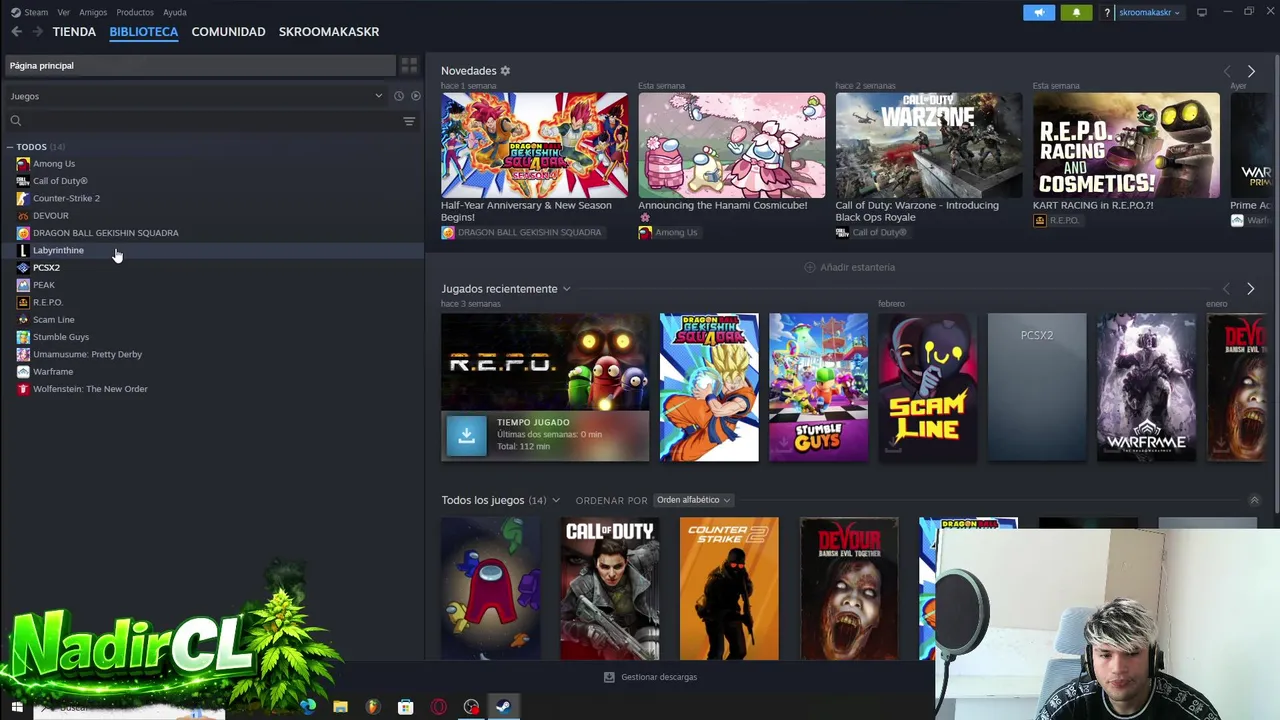Screen dimensions: 1280x720
Task: Open the green notifications bell
Action: (x=1076, y=12)
